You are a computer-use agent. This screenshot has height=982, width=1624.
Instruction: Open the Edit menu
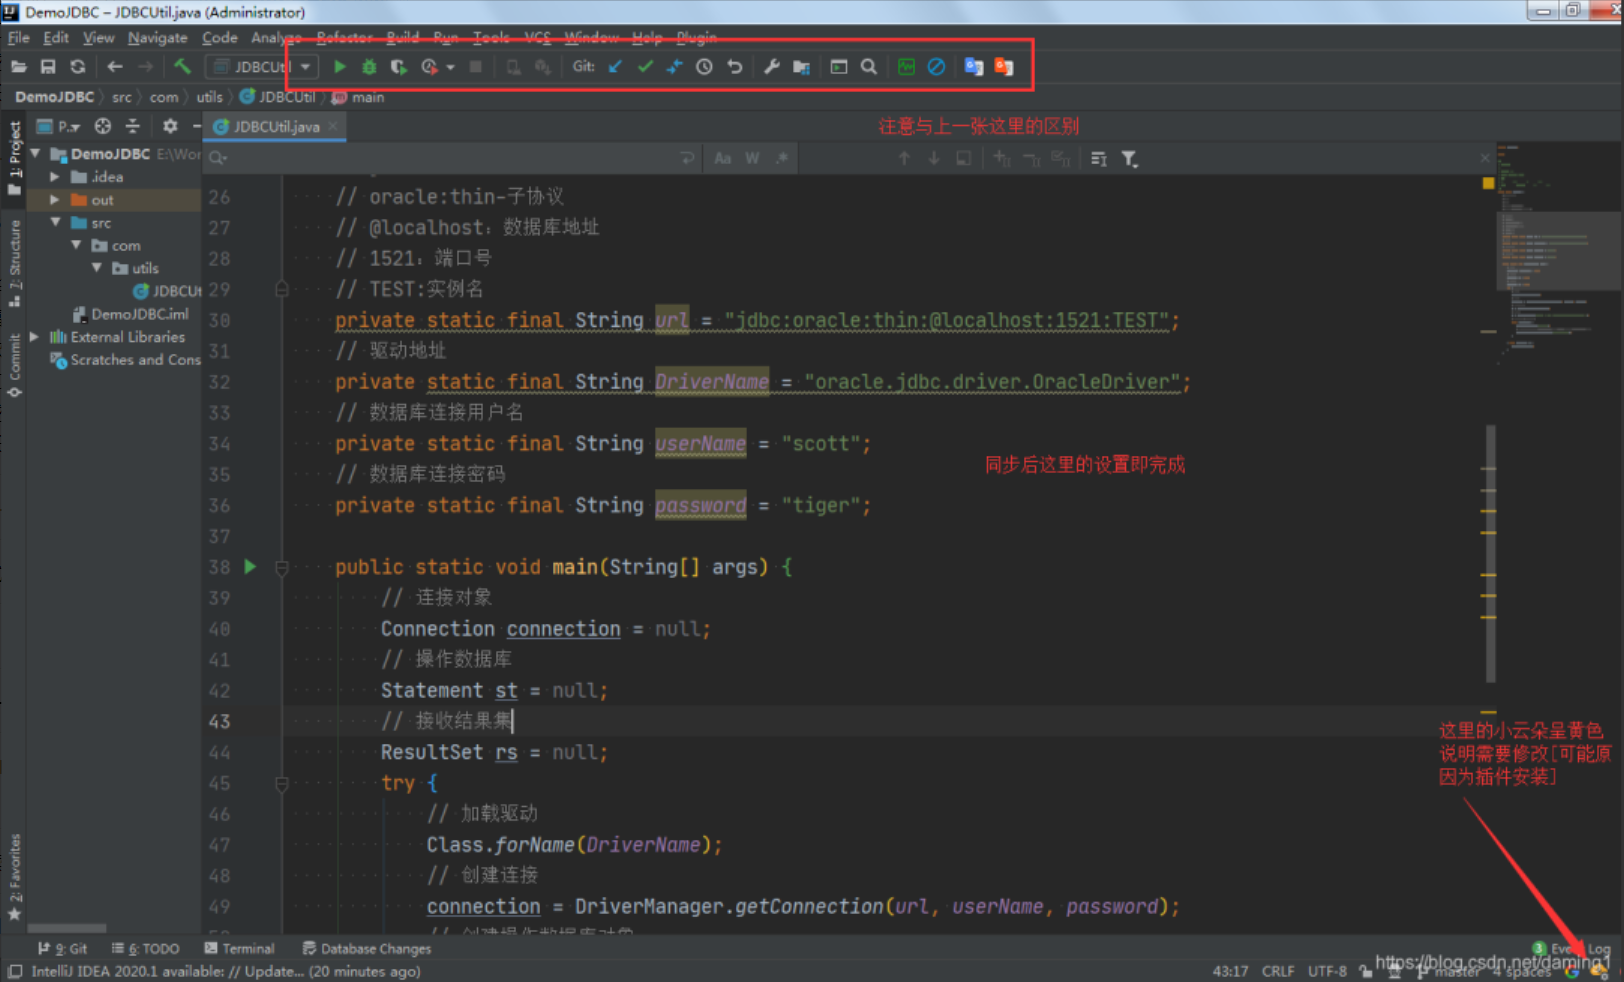pos(56,38)
